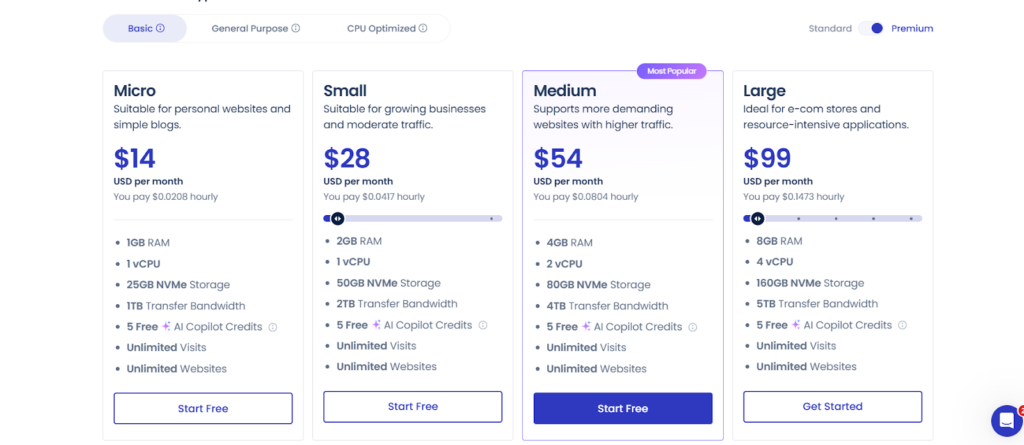1024x445 pixels.
Task: Click the sparkle icon in Large plan credits
Action: click(797, 325)
